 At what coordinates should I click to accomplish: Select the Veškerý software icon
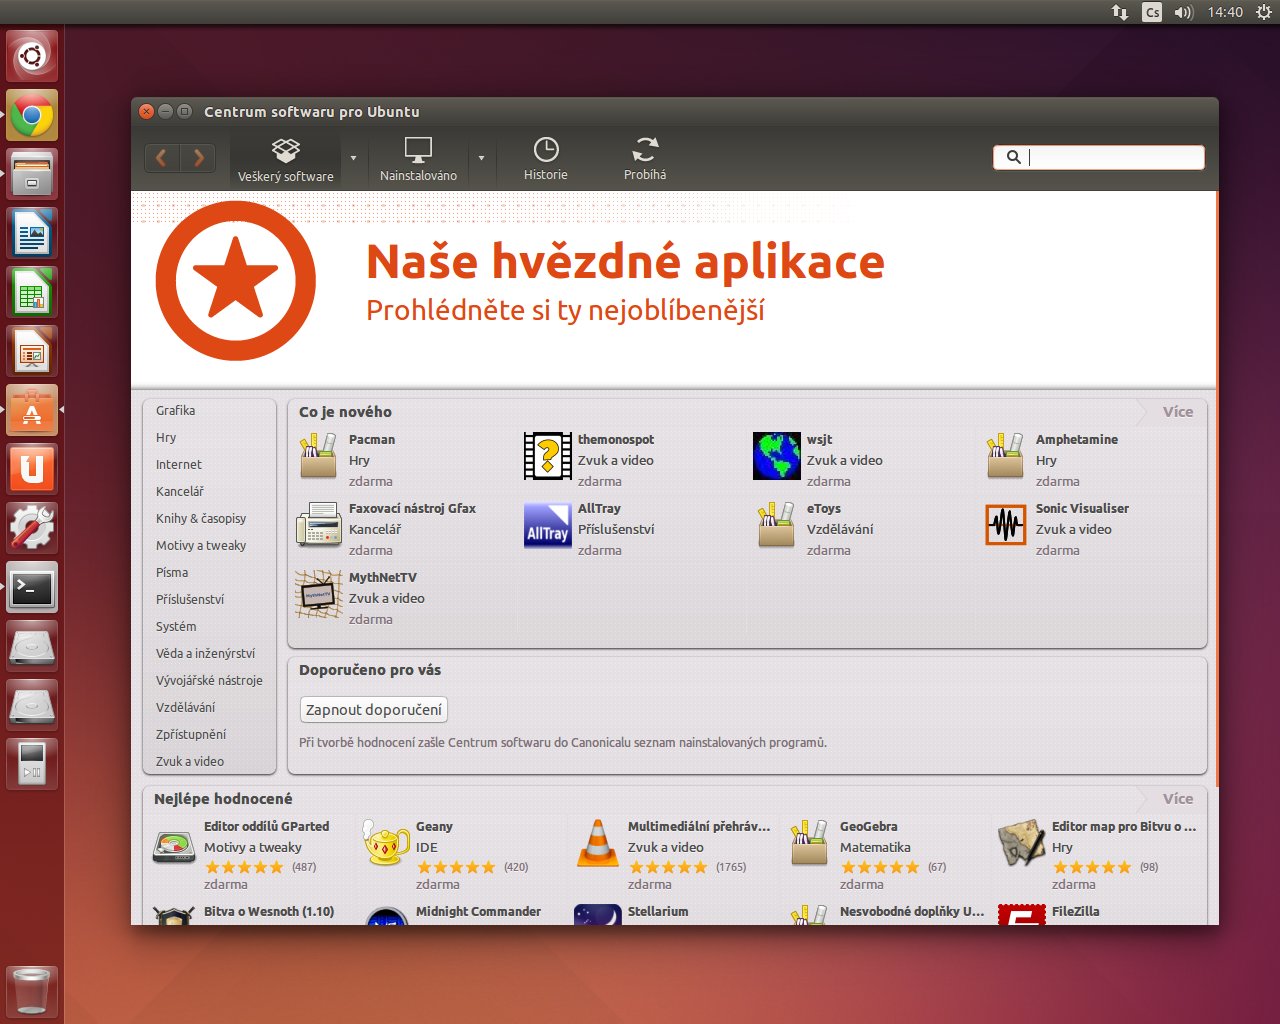pos(286,150)
